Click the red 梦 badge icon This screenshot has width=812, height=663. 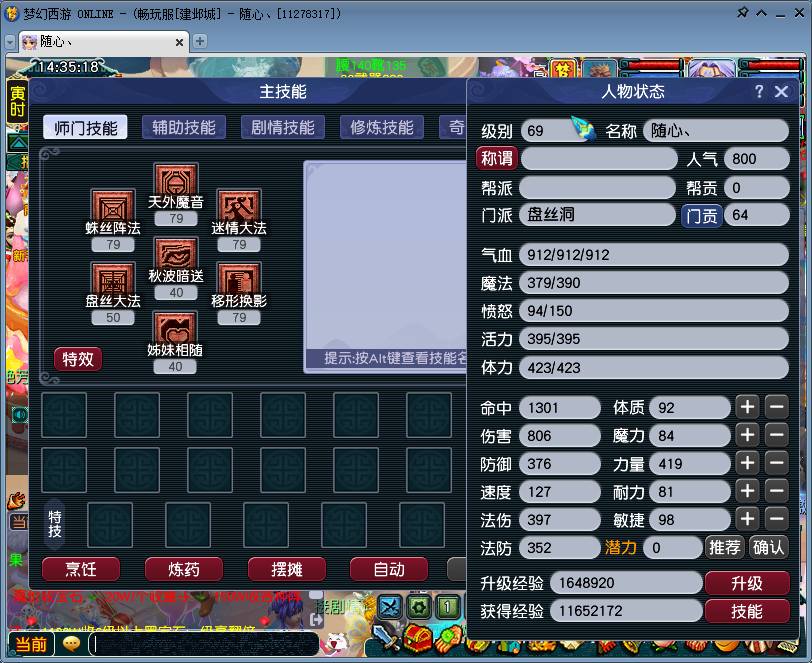pos(563,69)
